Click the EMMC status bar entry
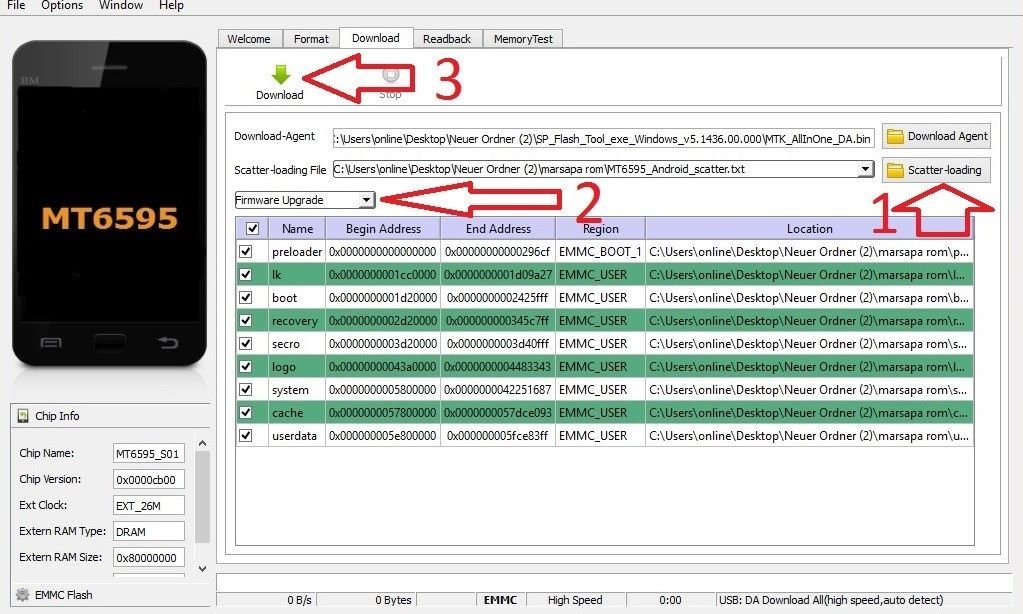The height and width of the screenshot is (614, 1023). pos(500,600)
